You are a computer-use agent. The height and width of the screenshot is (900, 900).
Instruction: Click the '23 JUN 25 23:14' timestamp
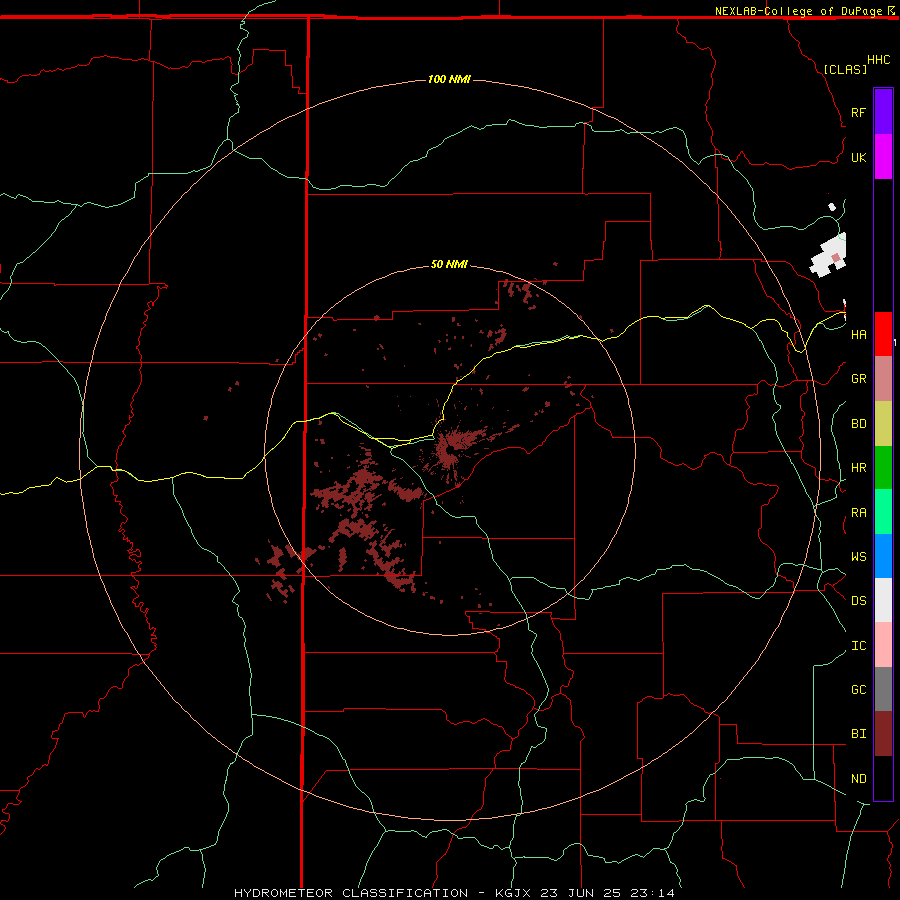pos(607,893)
